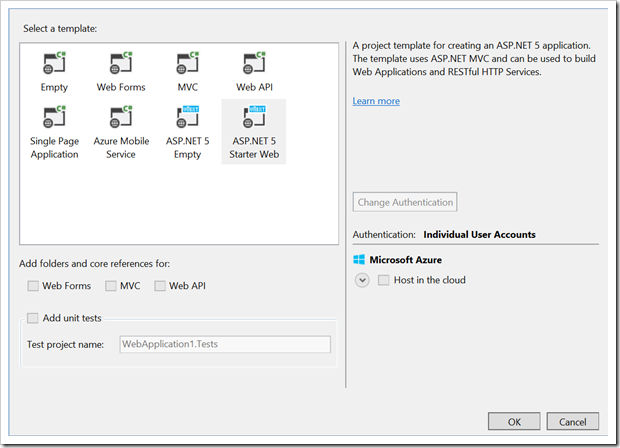620x448 pixels.
Task: Toggle the Add unit tests checkbox
Action: (x=34, y=318)
